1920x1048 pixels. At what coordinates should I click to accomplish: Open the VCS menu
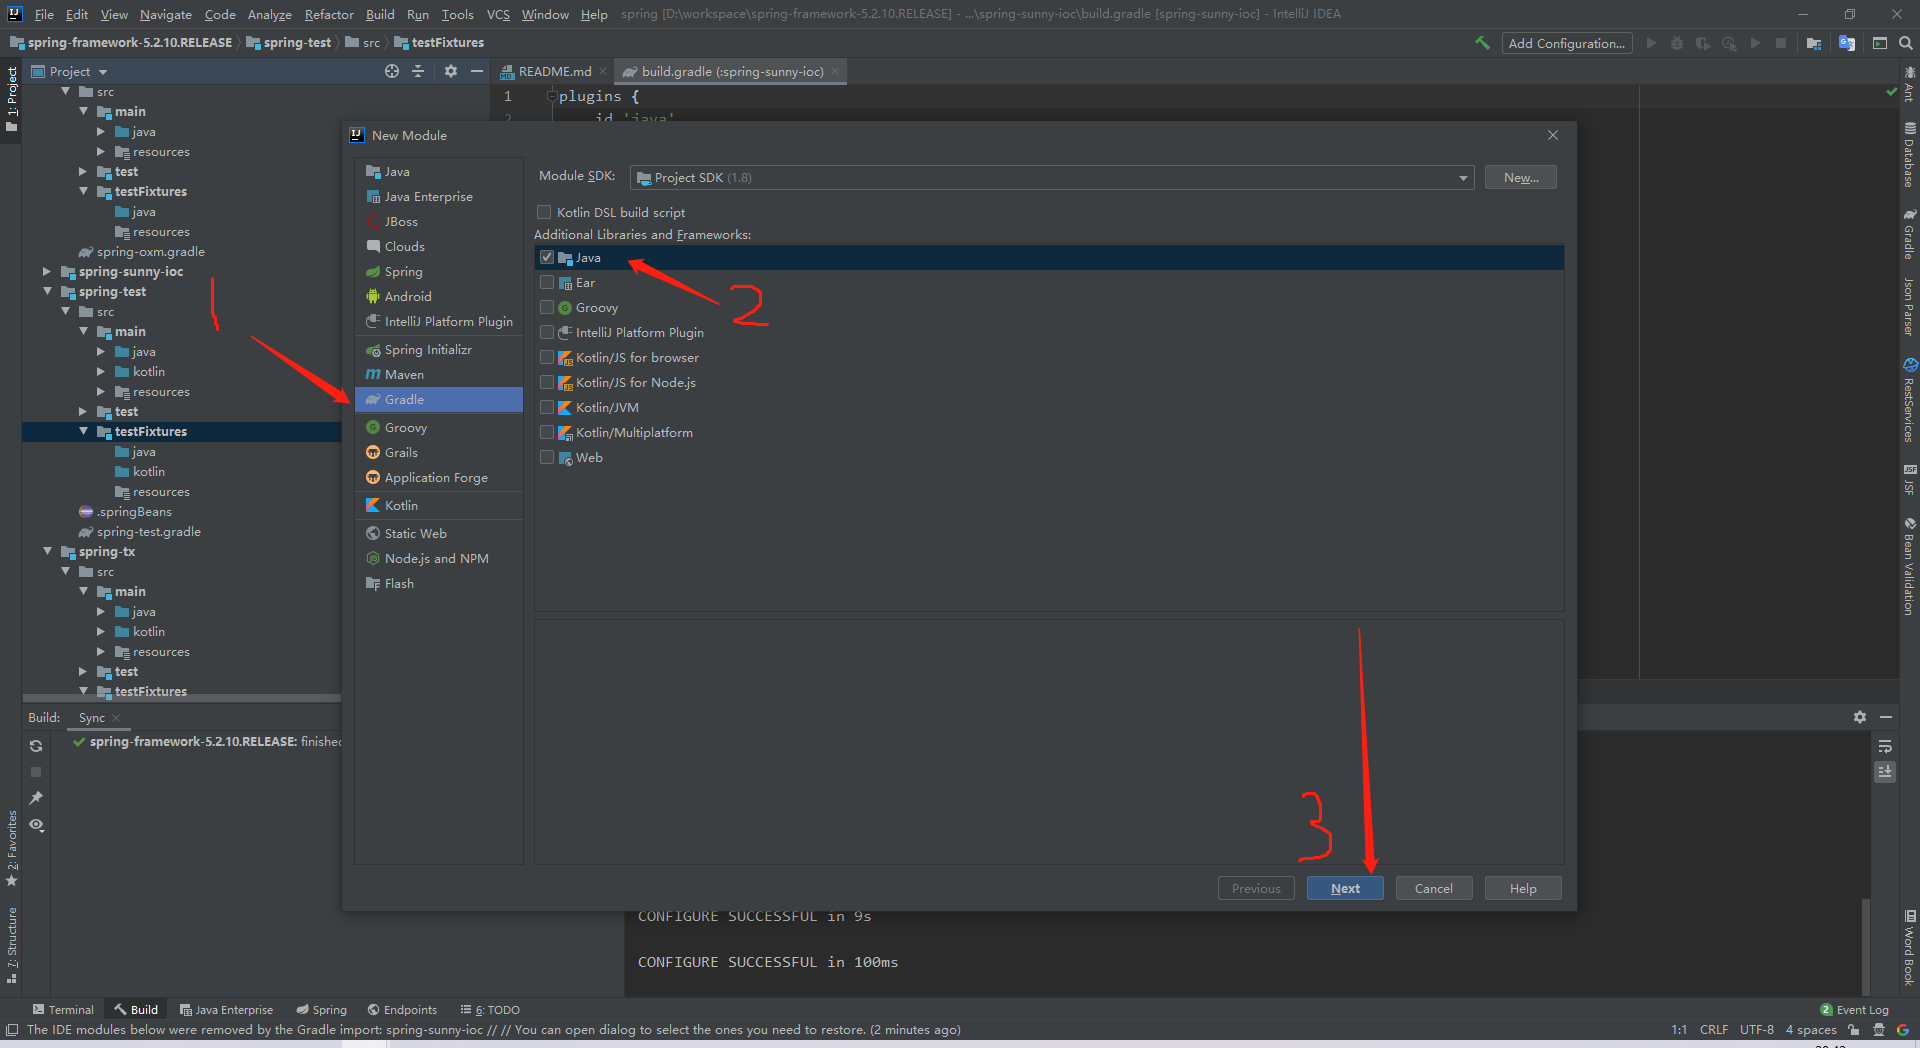pos(498,14)
